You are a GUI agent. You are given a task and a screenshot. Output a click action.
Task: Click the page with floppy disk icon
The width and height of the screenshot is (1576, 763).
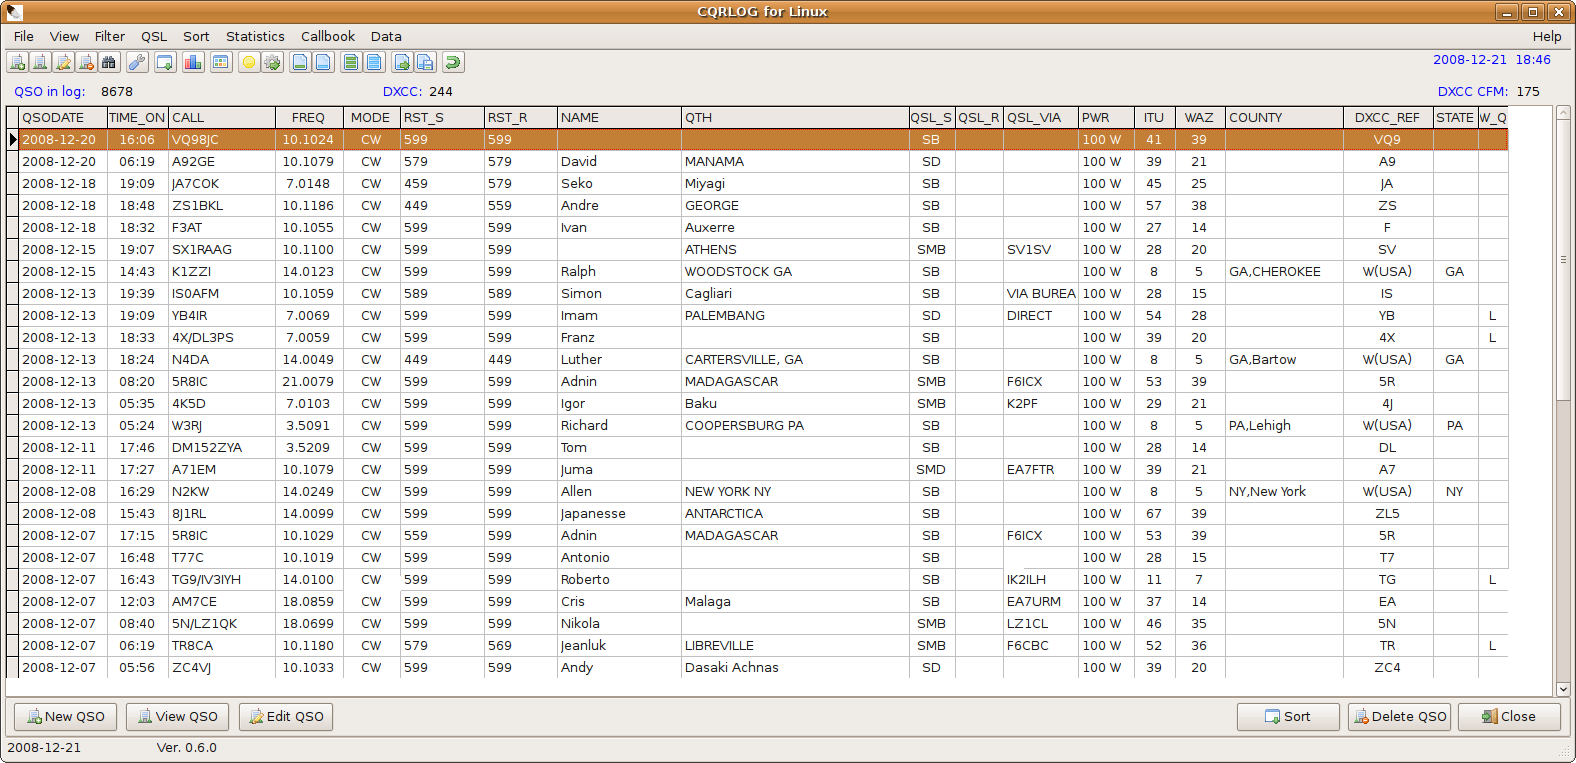point(425,62)
